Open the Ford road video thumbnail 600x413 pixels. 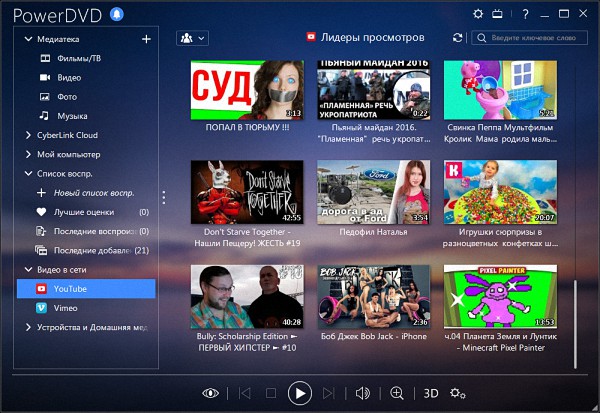click(x=373, y=192)
